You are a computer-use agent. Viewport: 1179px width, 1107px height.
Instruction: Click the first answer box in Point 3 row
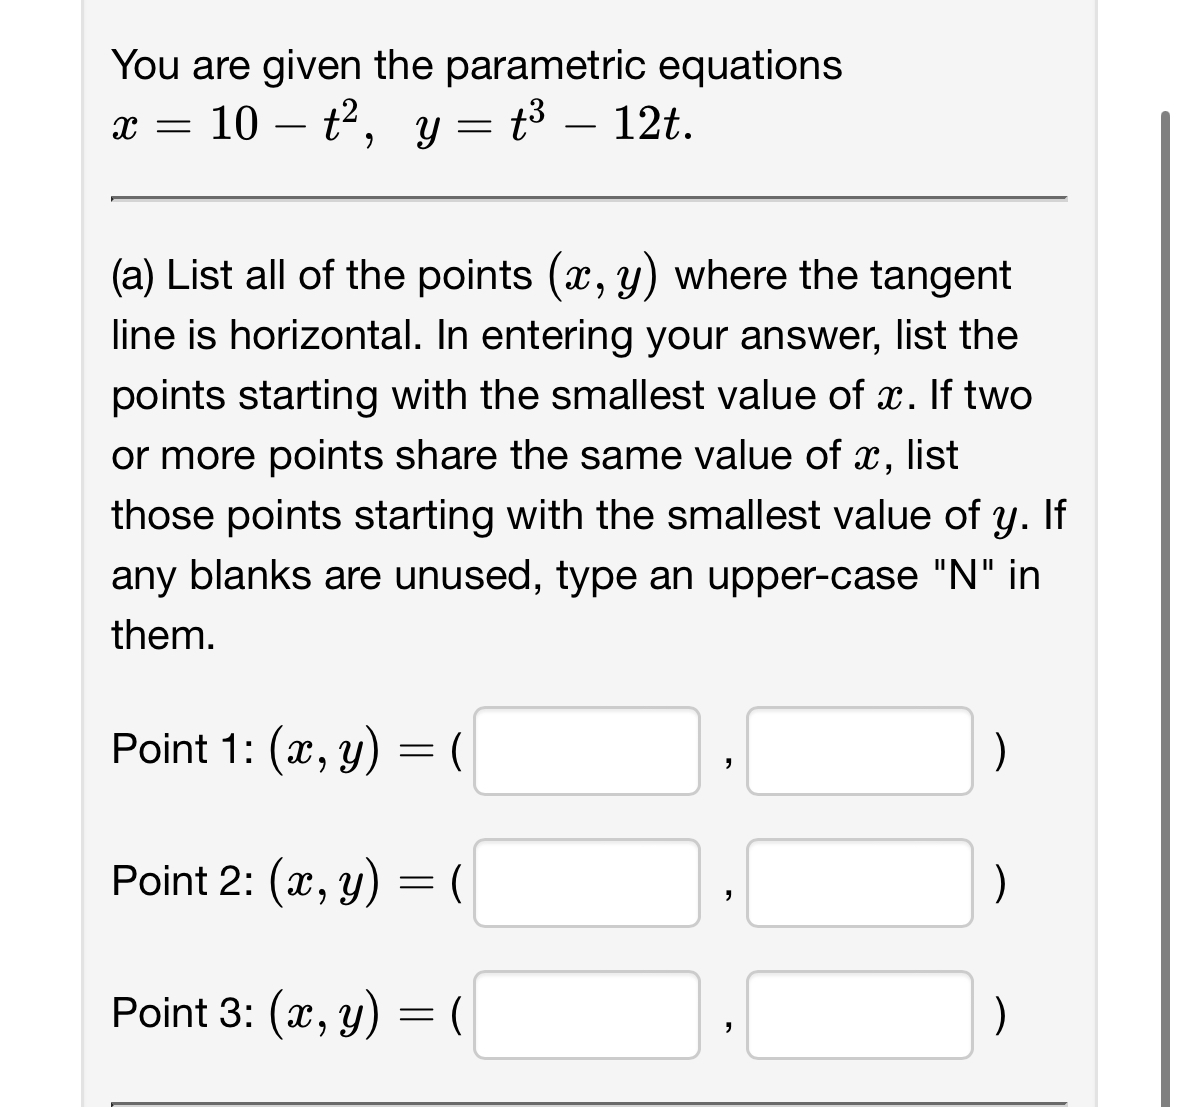point(586,1014)
